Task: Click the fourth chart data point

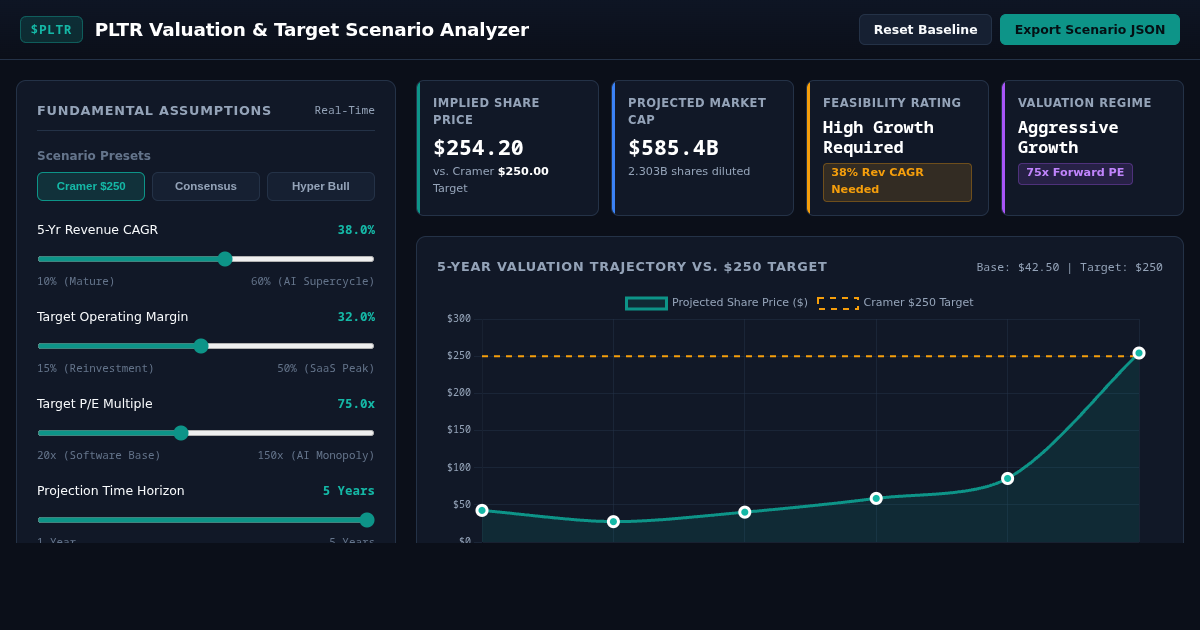Action: click(x=876, y=498)
